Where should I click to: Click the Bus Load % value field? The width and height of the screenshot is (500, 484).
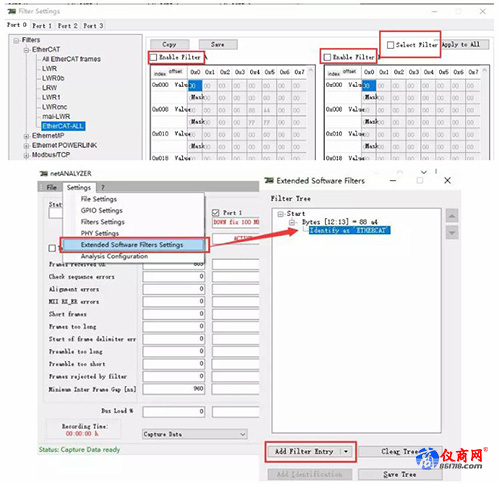(174, 412)
